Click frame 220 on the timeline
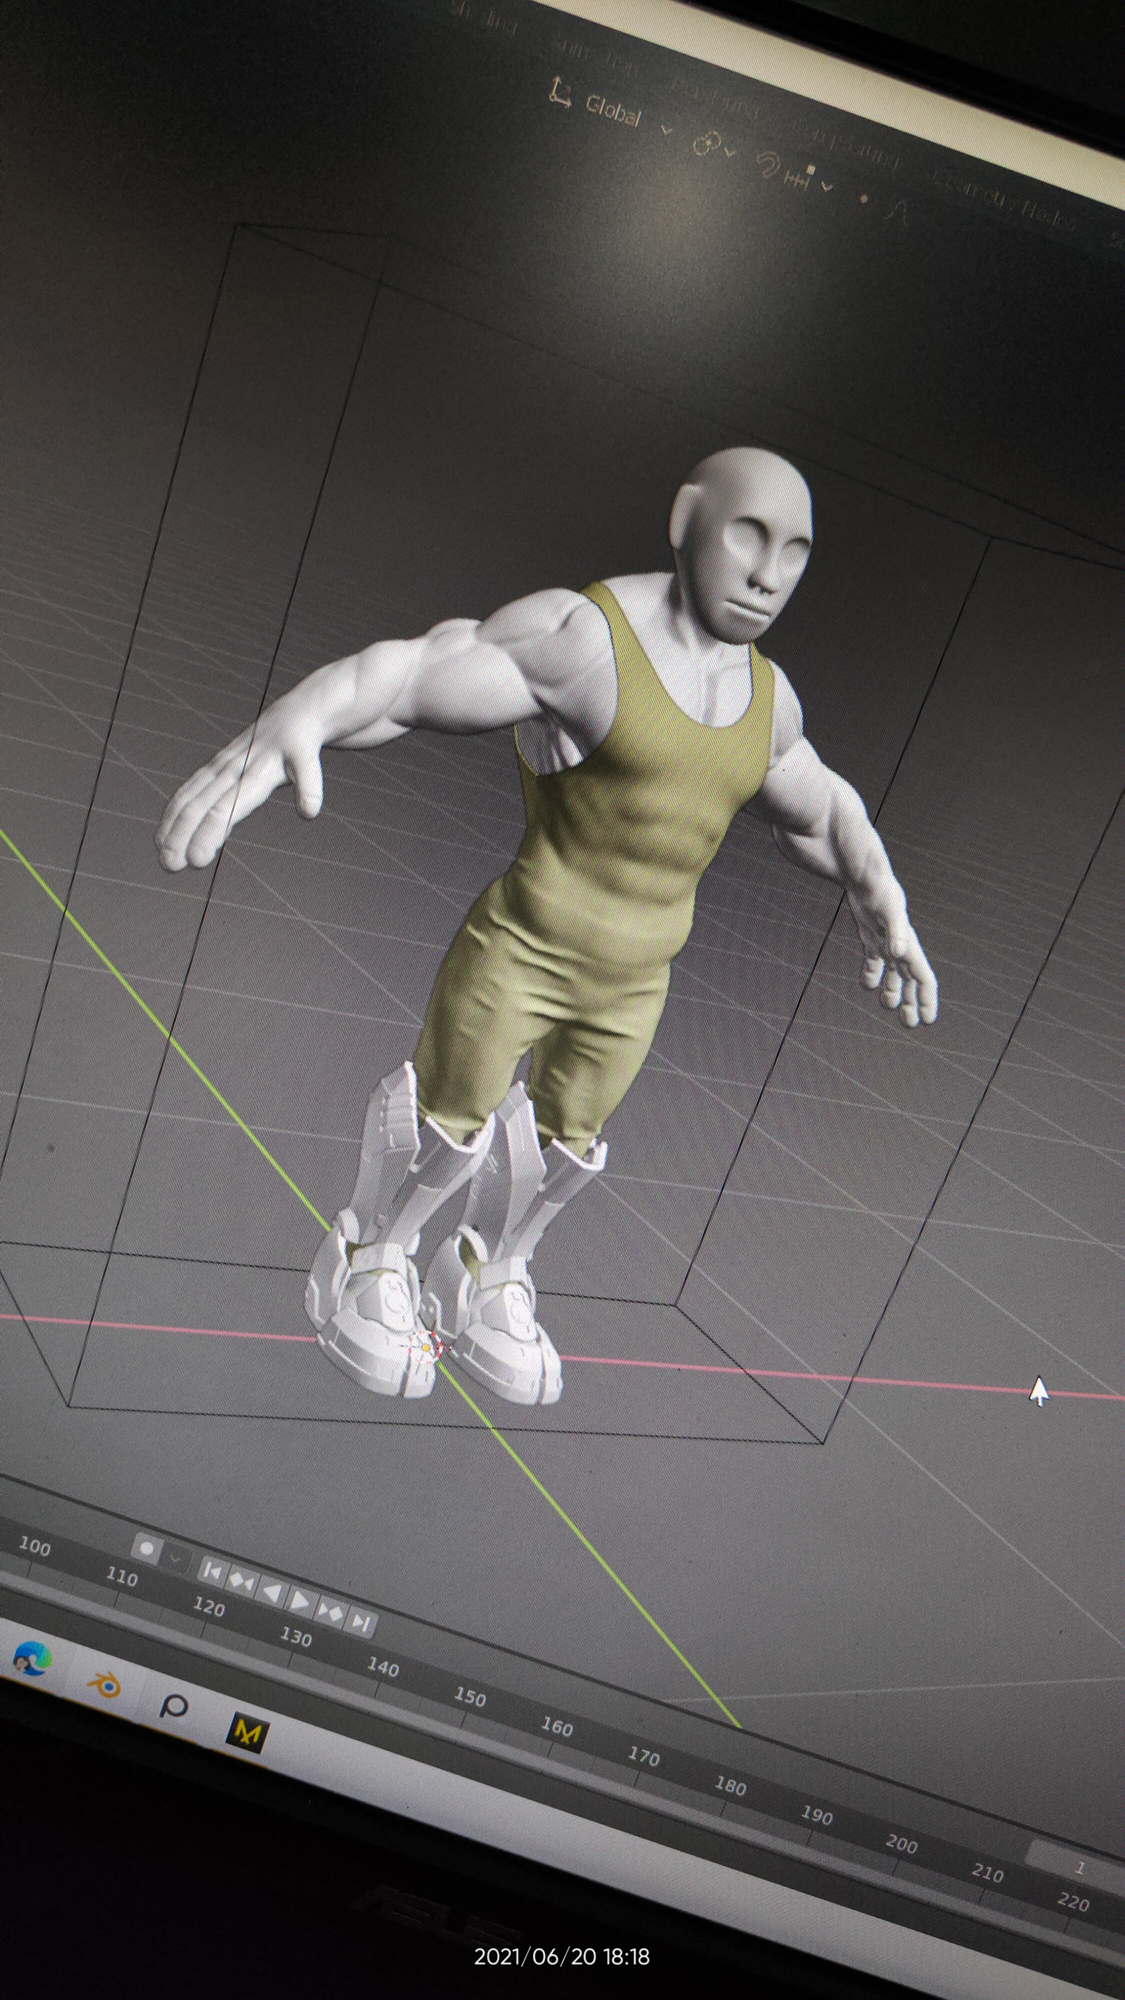The width and height of the screenshot is (1125, 2000). (1074, 1901)
